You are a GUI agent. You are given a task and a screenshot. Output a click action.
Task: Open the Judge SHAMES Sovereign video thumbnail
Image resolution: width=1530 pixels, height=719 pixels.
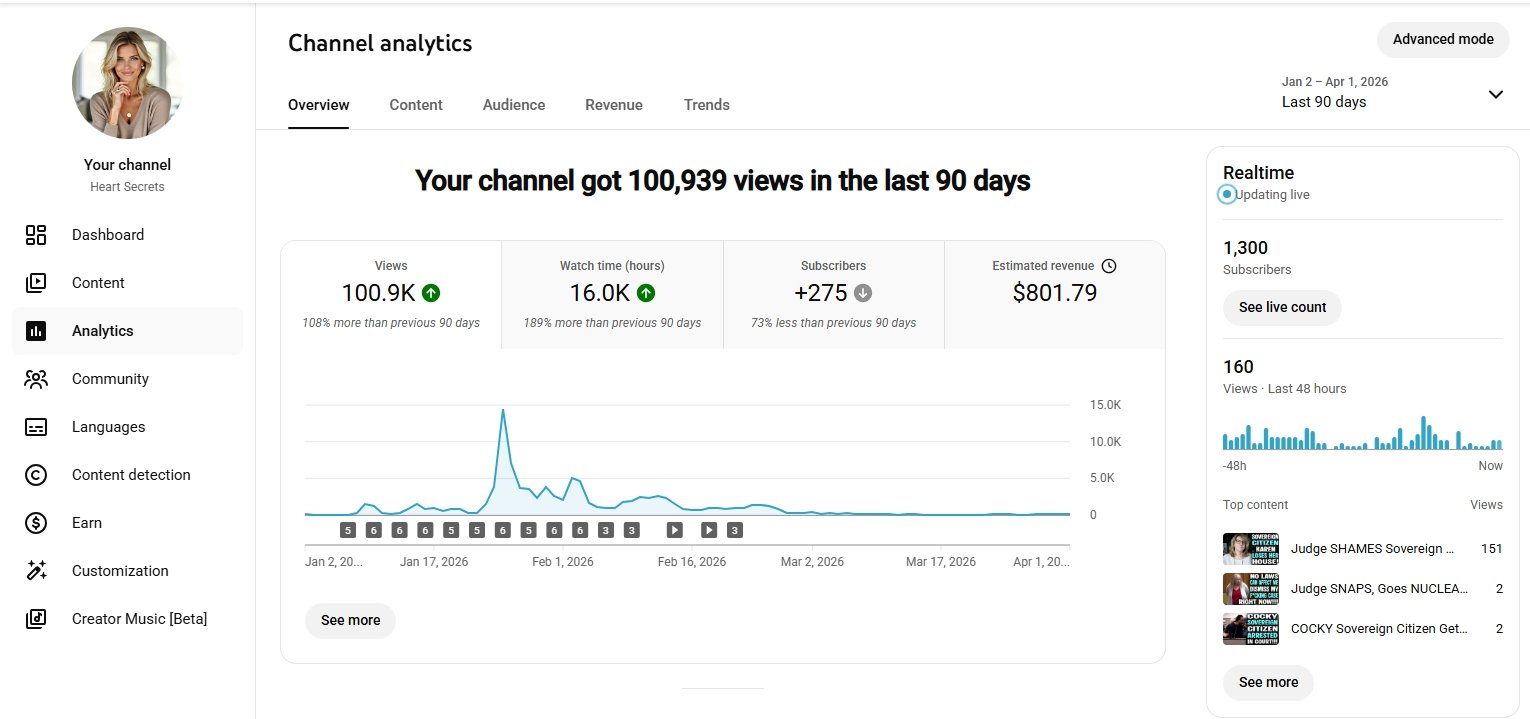1250,549
